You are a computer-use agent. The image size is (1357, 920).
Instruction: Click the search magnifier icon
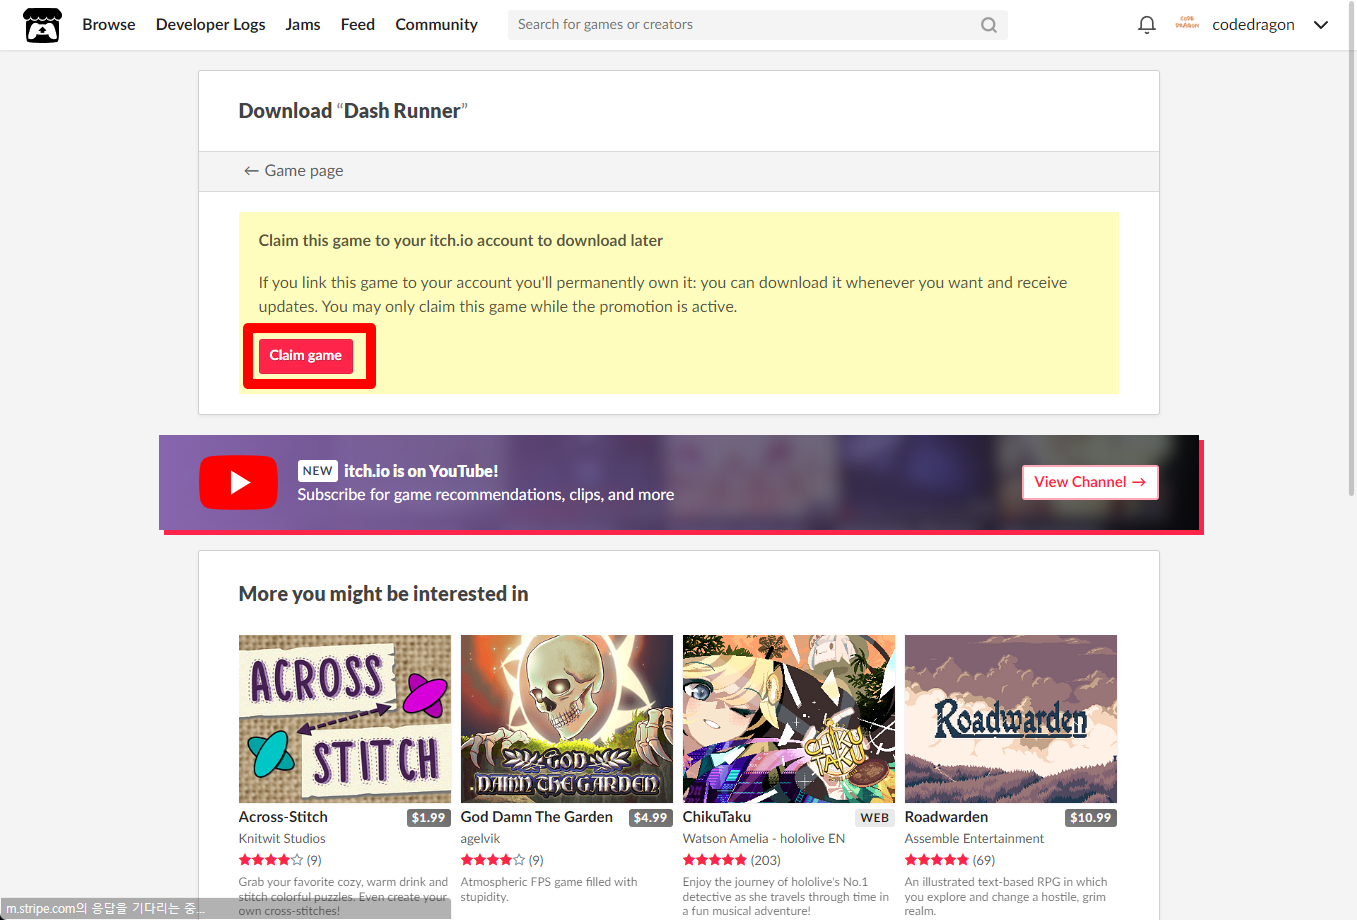pos(989,25)
